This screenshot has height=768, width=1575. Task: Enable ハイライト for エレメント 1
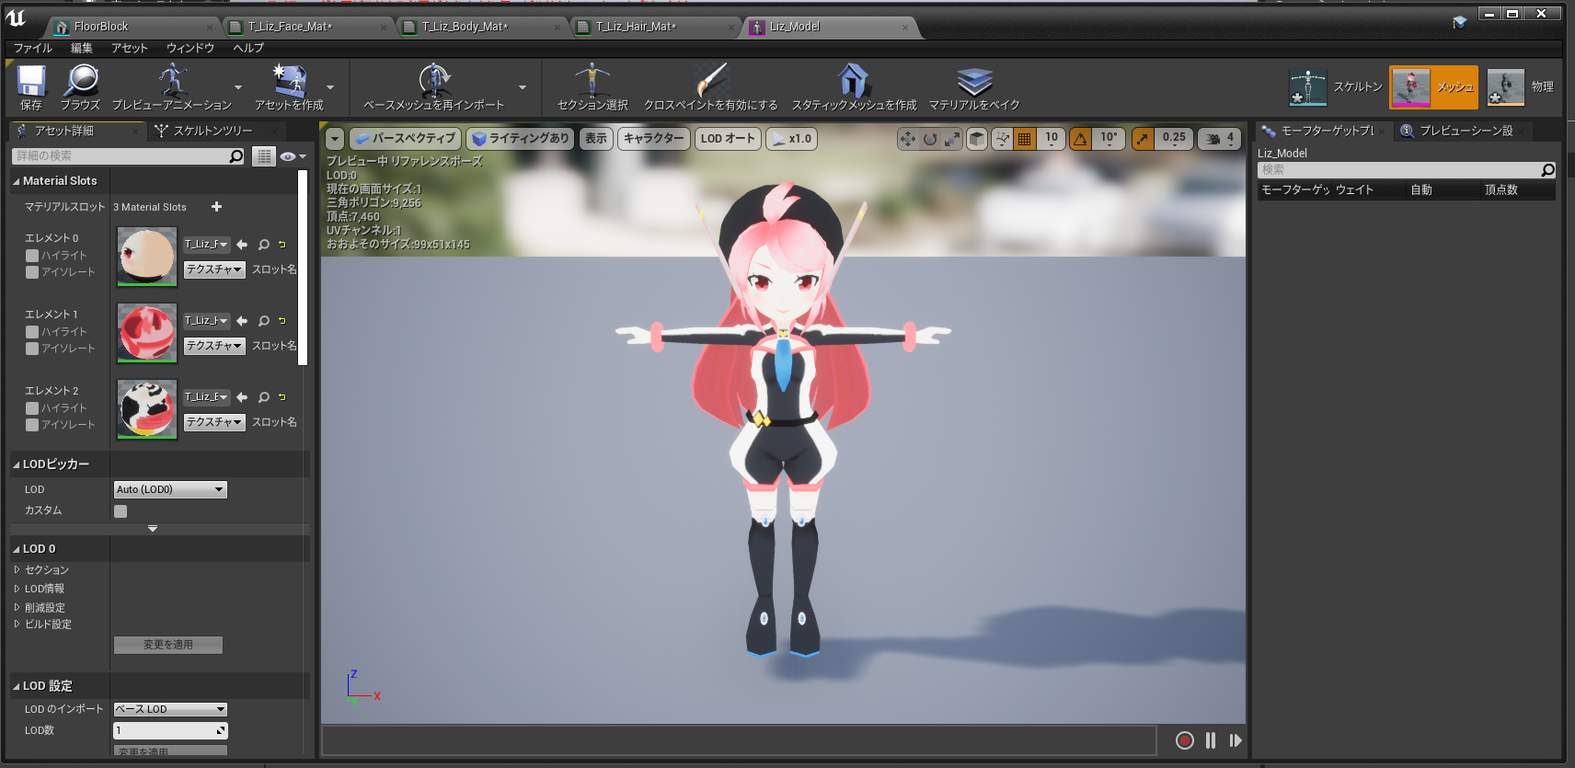[32, 332]
